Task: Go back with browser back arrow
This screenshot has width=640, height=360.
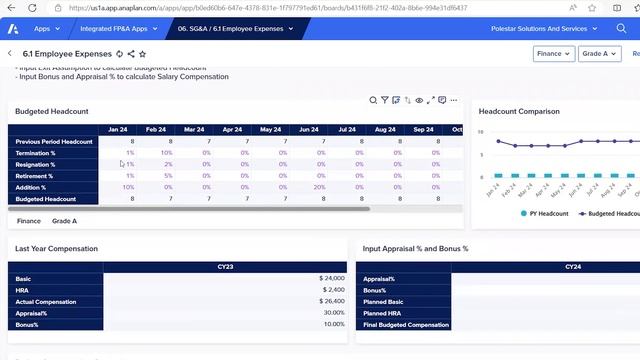Action: click(x=11, y=7)
